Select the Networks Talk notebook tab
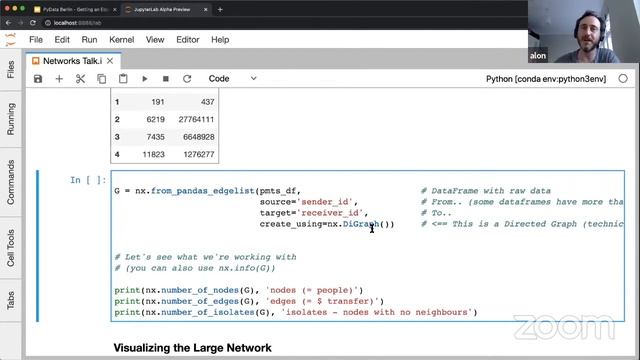 (72, 61)
